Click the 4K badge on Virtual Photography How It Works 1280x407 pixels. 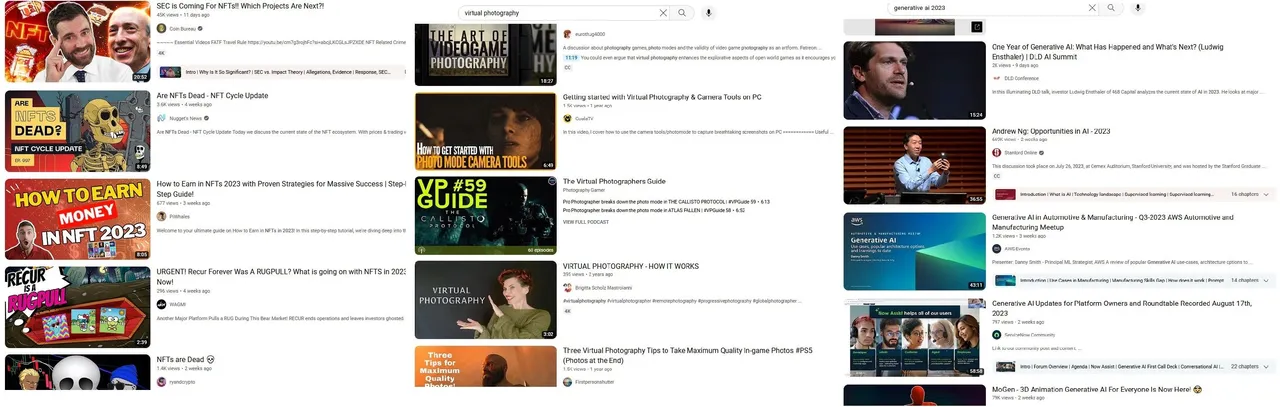coord(567,311)
